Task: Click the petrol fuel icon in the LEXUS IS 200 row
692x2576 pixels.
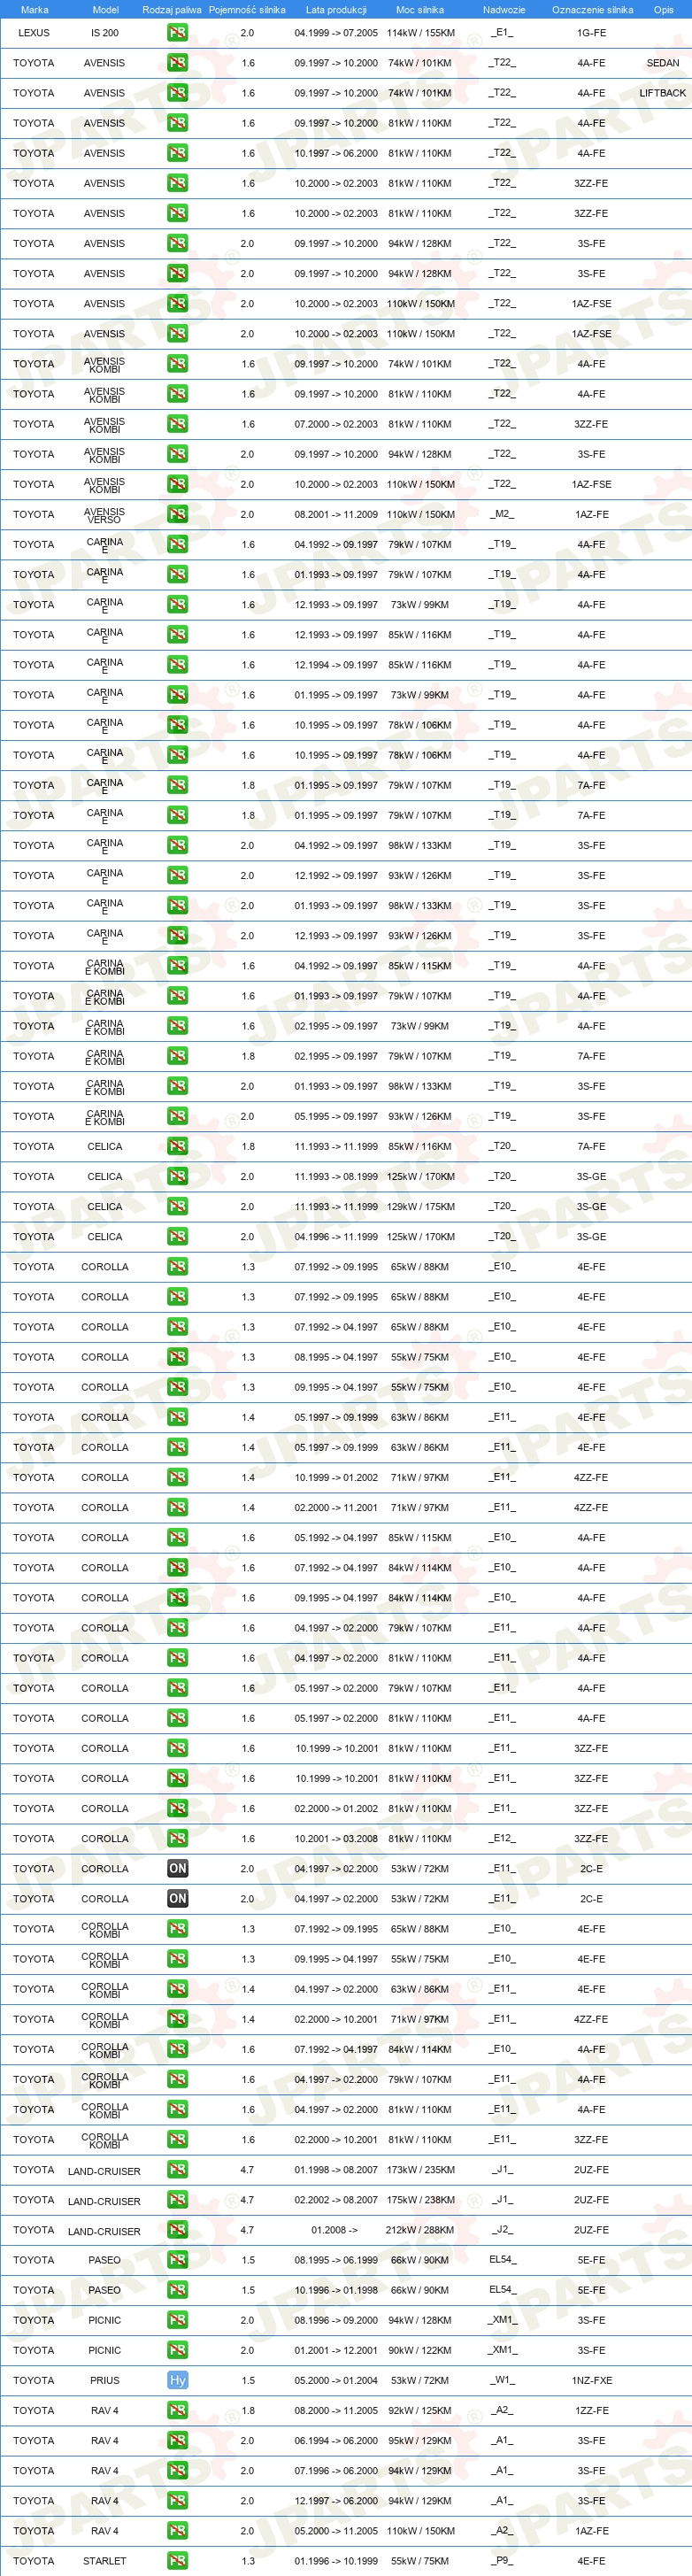Action: 177,32
